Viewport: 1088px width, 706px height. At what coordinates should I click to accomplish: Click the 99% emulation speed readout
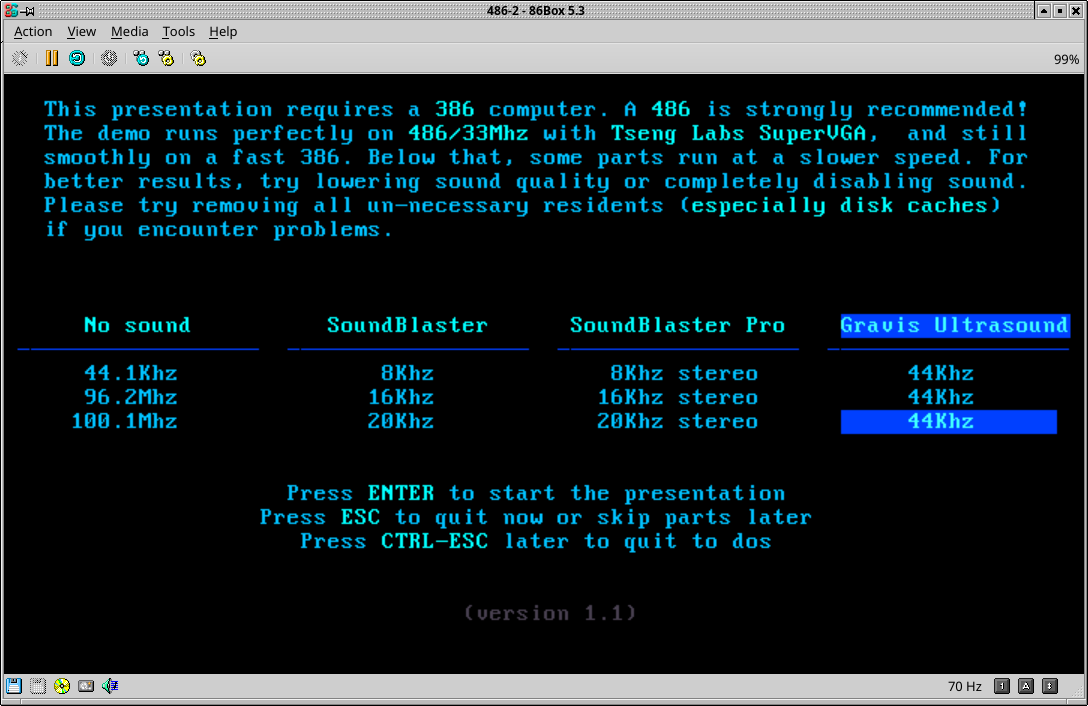coord(1066,60)
